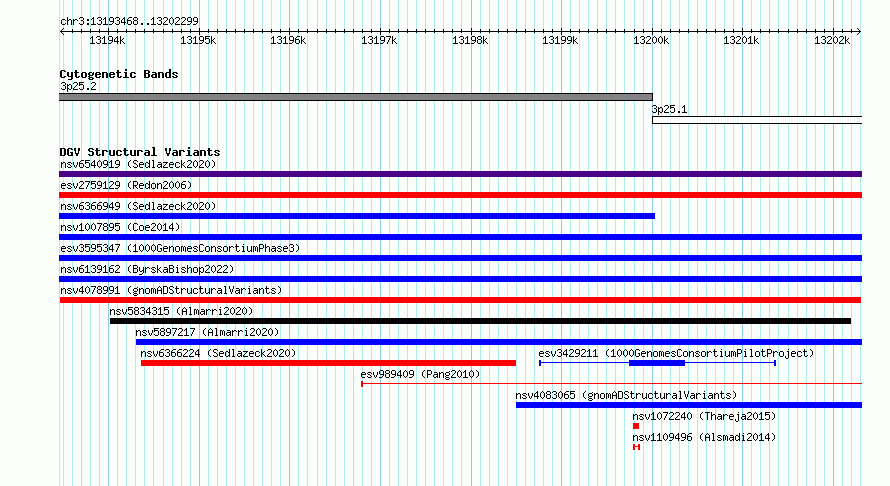
Task: Click the 13200k ruler tick label
Action: pos(651,40)
